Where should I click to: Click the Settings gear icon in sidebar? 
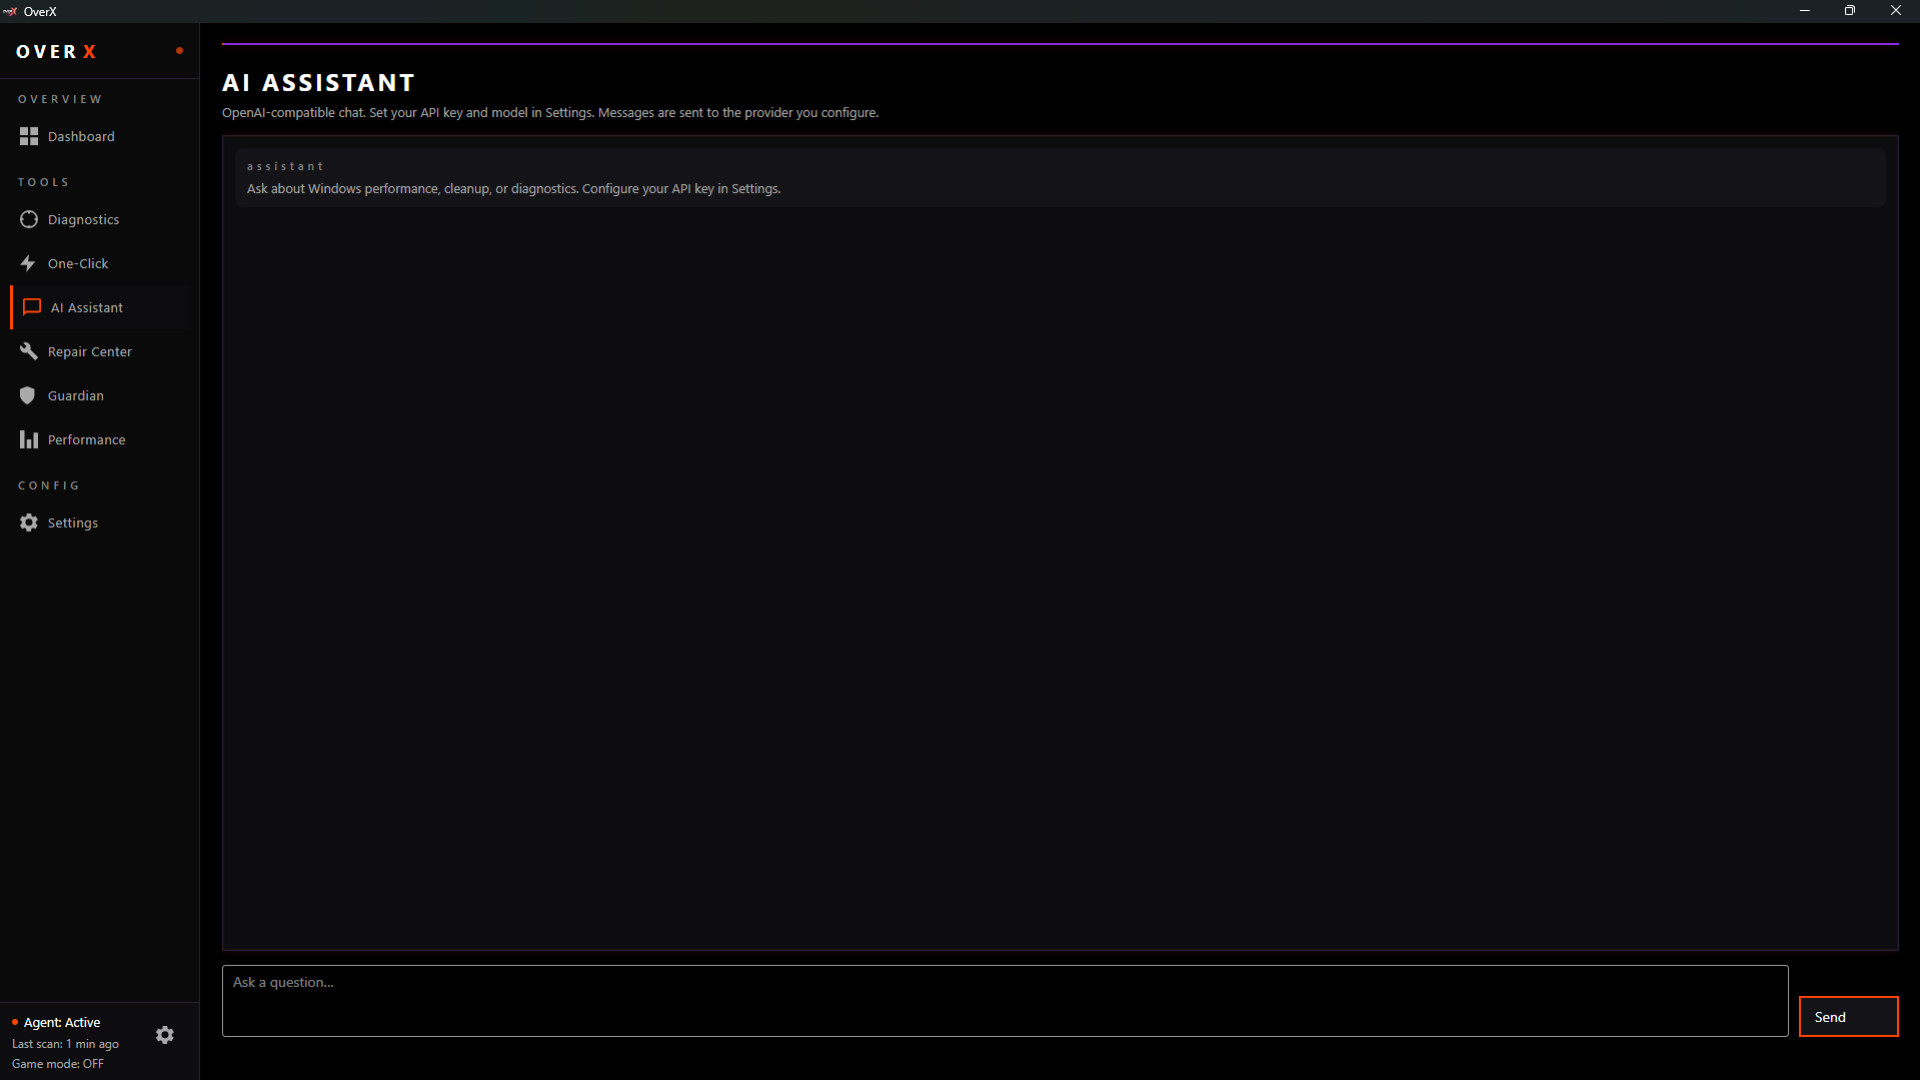[28, 522]
